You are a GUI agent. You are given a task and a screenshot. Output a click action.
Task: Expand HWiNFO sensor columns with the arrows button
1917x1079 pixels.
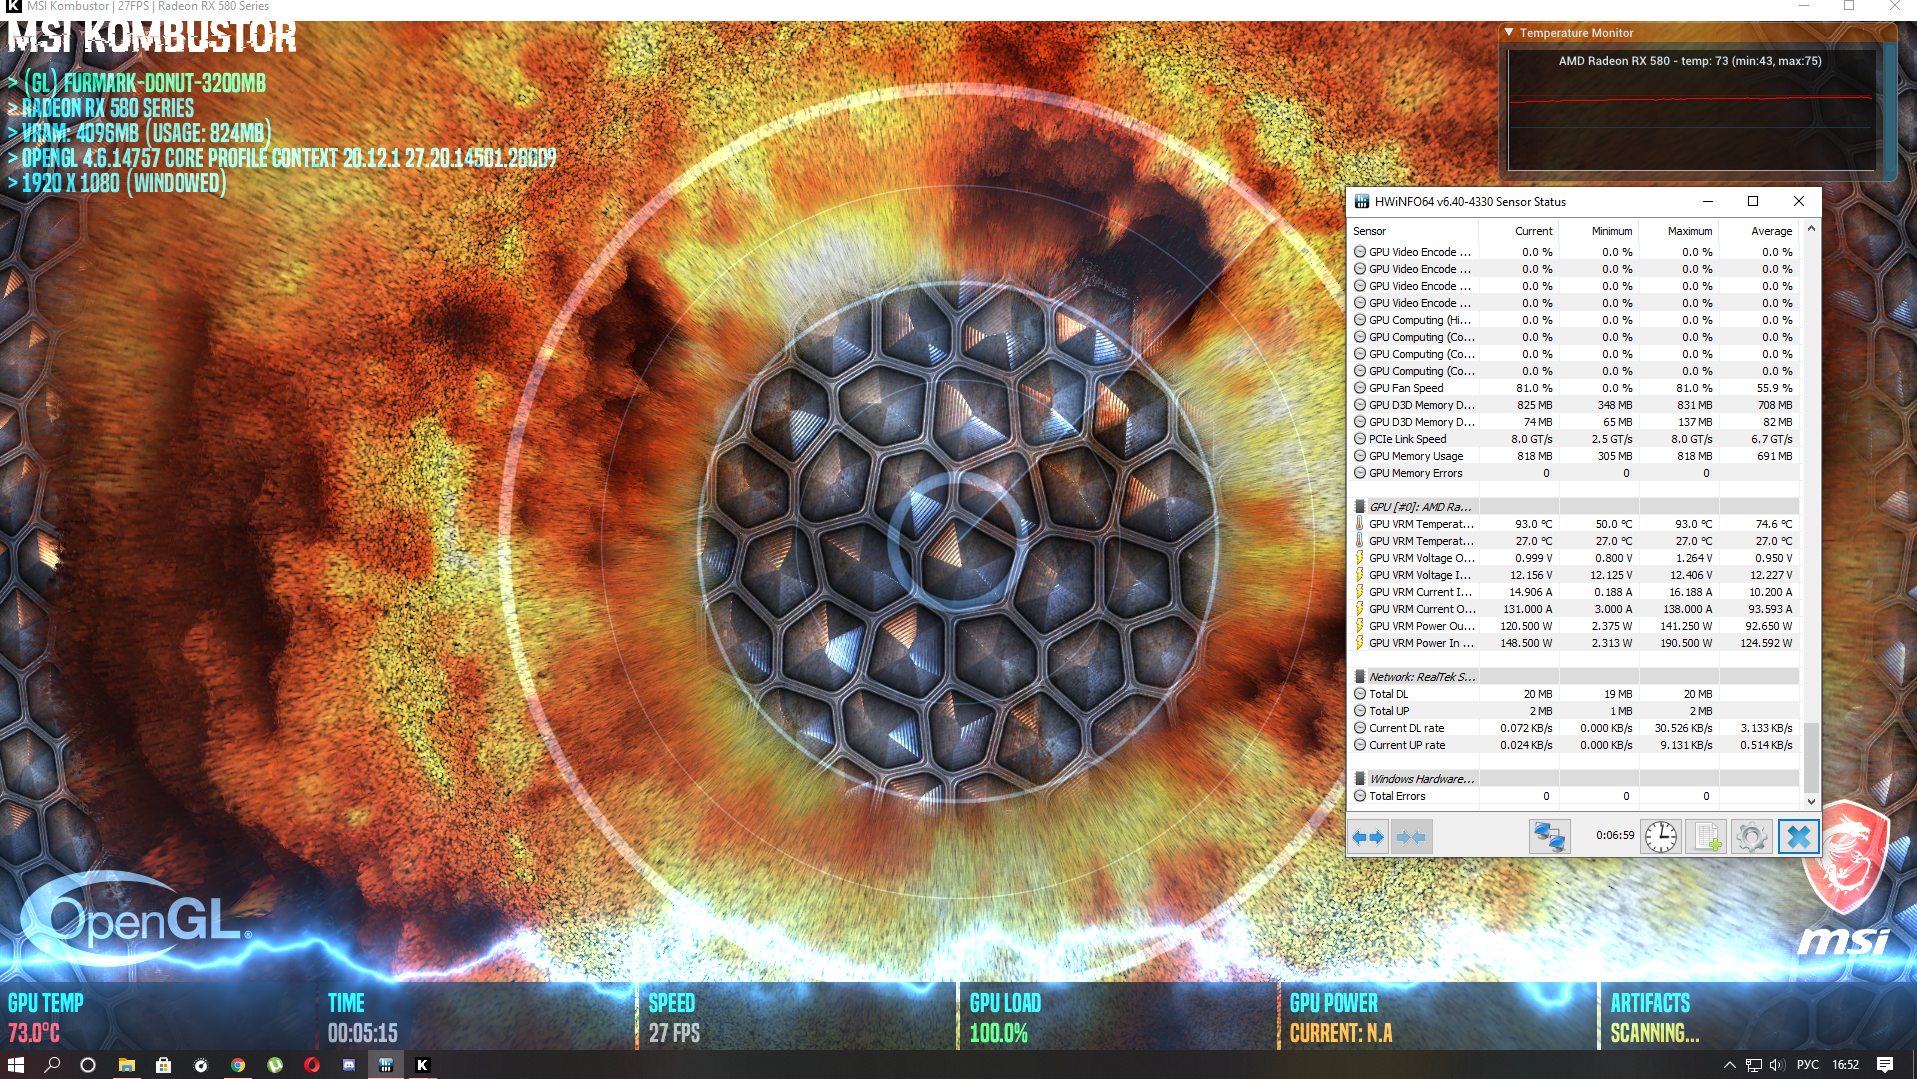click(x=1368, y=836)
